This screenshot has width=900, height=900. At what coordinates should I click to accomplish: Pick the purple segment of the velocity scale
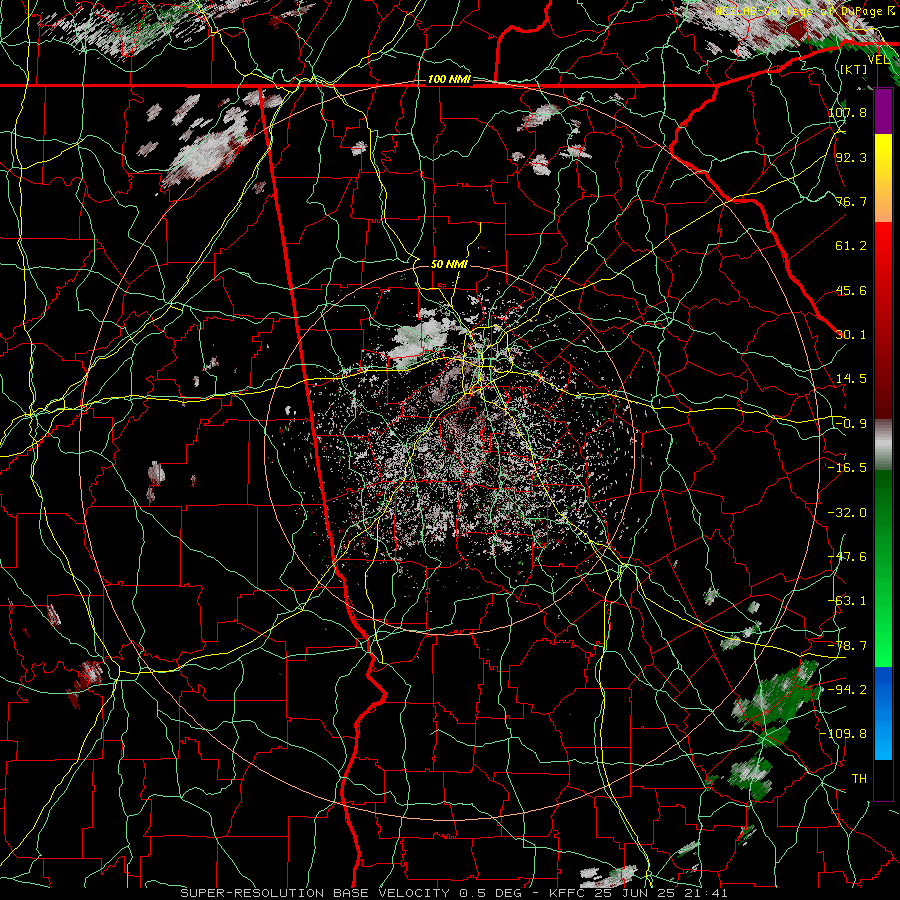pos(883,112)
